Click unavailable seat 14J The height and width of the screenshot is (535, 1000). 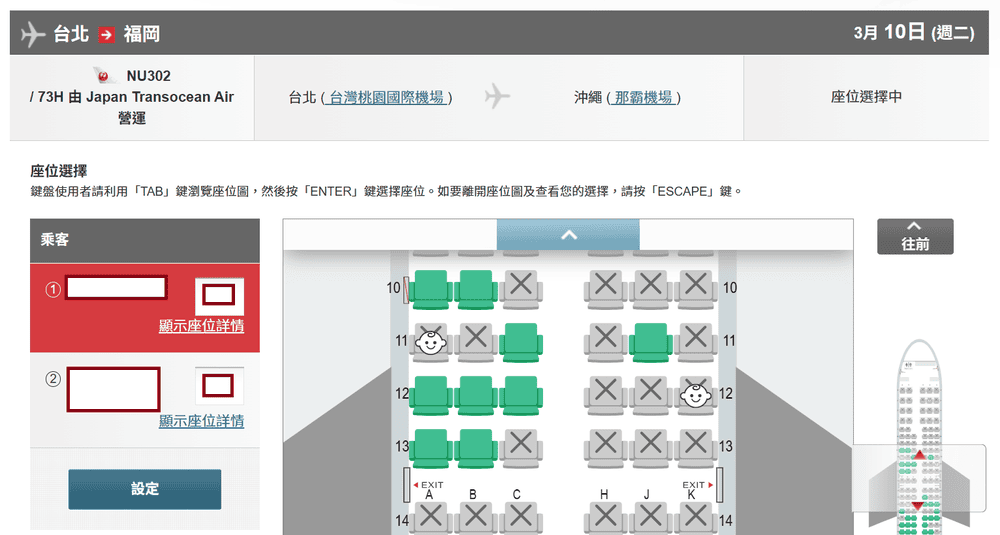tap(651, 518)
